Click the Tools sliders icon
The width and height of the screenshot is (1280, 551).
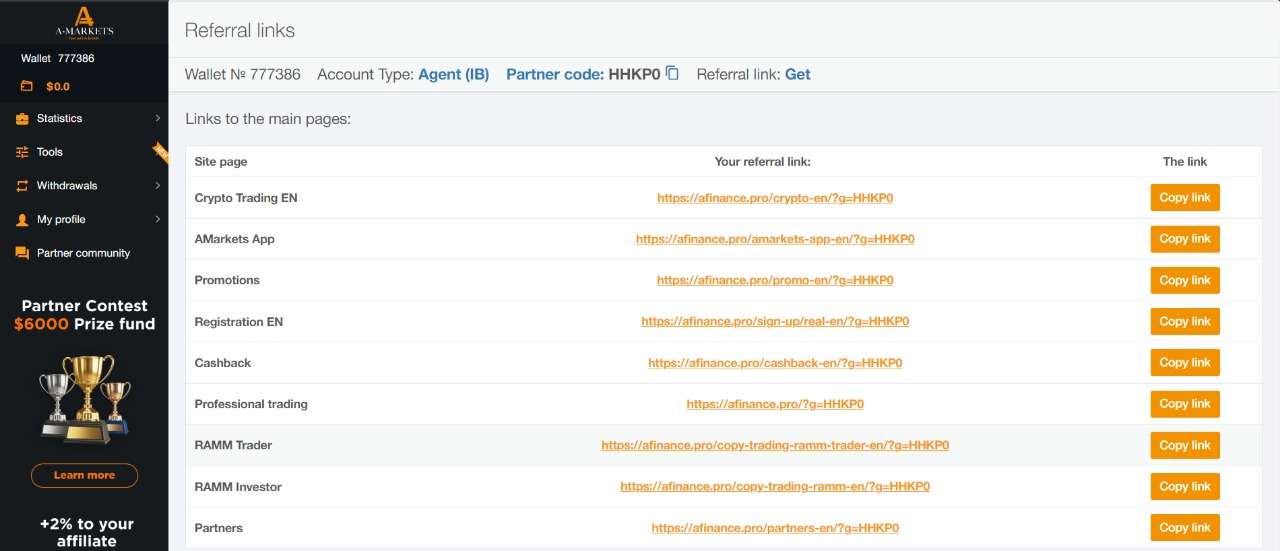click(x=22, y=153)
